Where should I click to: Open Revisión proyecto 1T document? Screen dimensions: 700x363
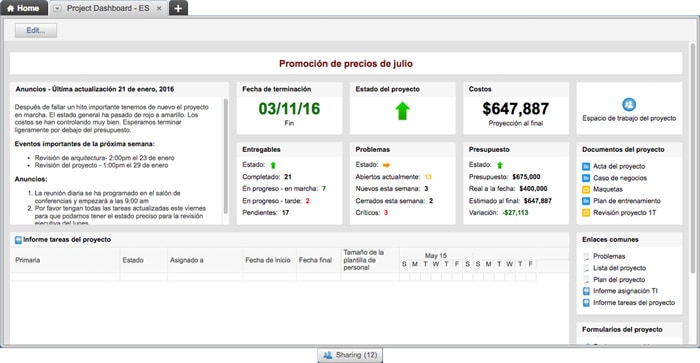coord(625,213)
